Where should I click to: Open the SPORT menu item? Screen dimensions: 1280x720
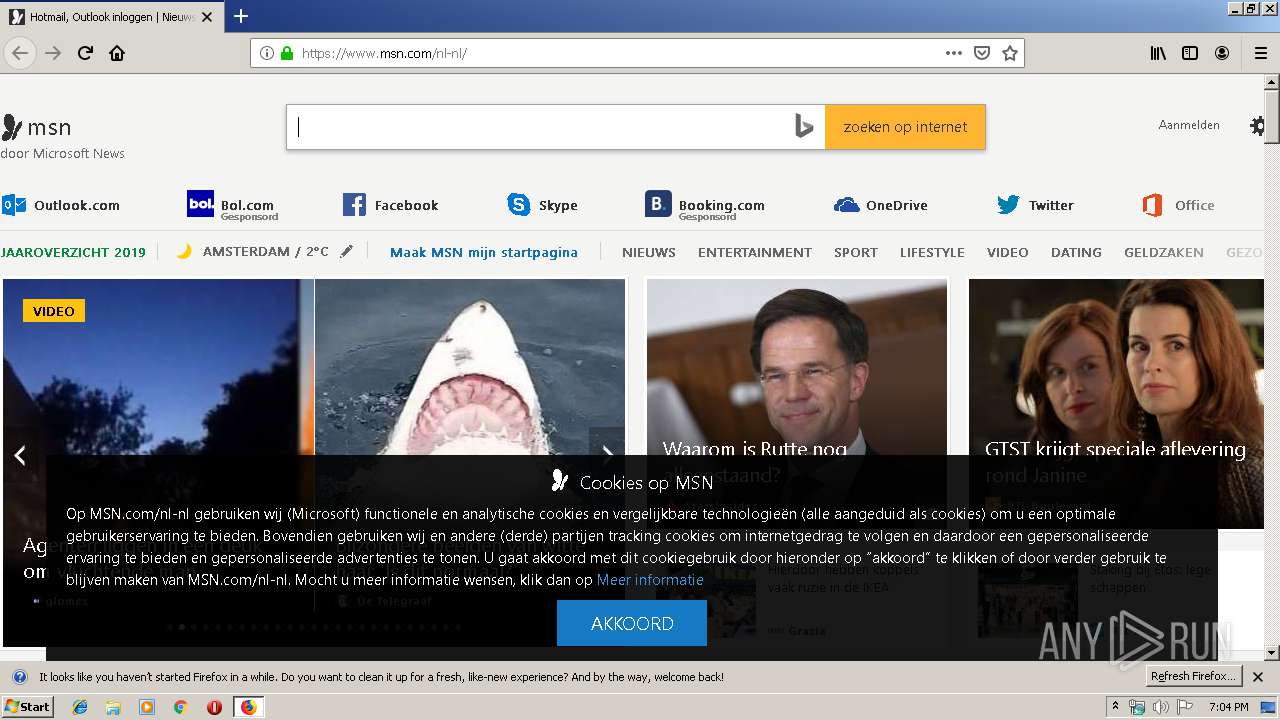(856, 252)
